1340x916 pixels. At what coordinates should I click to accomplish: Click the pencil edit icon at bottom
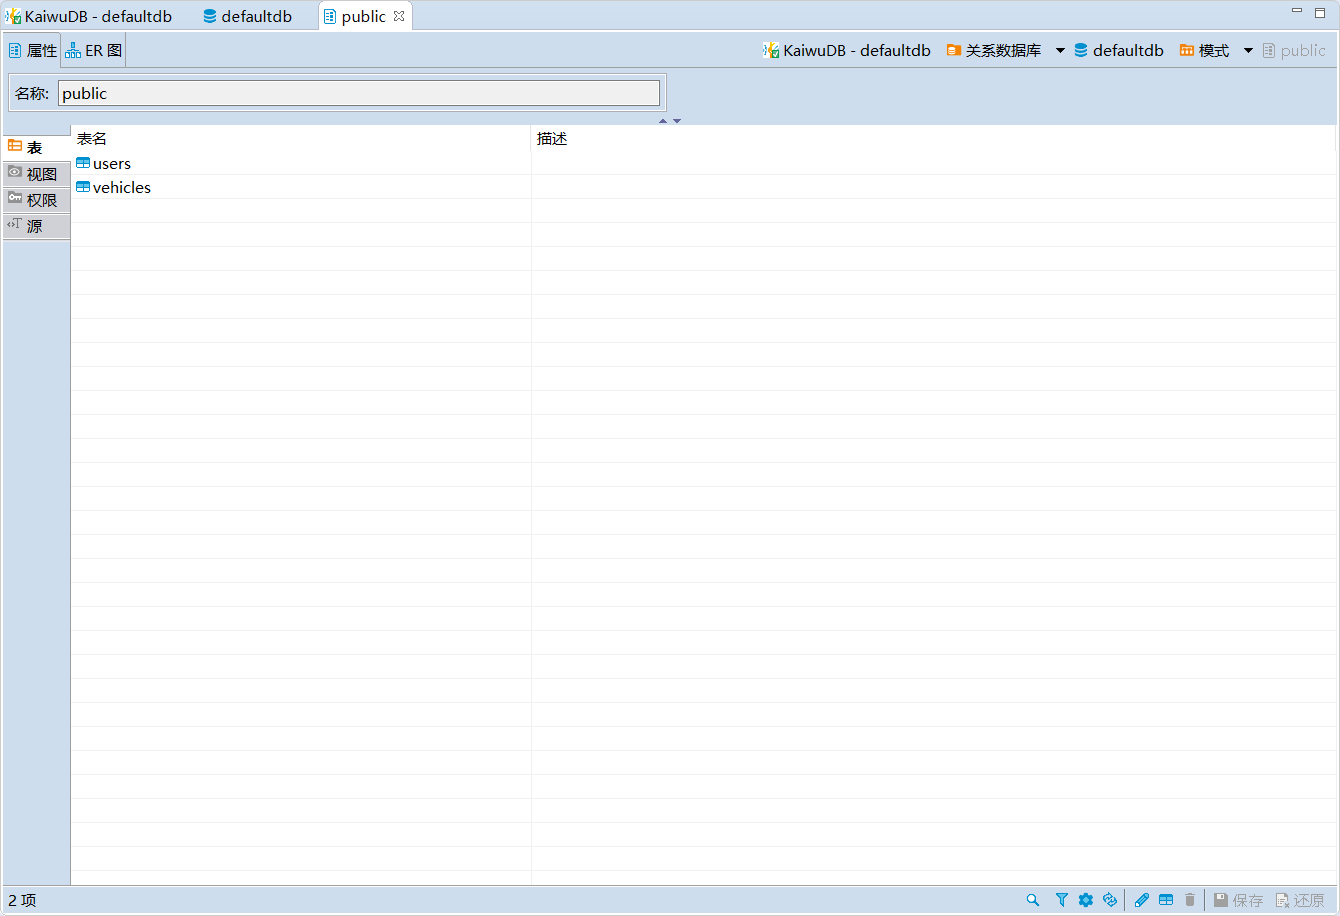(x=1142, y=900)
